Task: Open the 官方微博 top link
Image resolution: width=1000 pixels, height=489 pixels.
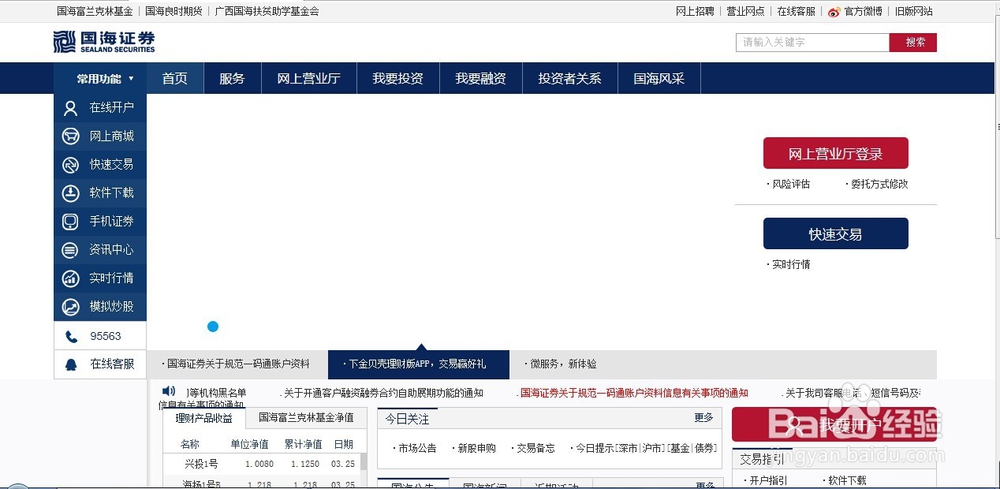Action: pyautogui.click(x=863, y=11)
